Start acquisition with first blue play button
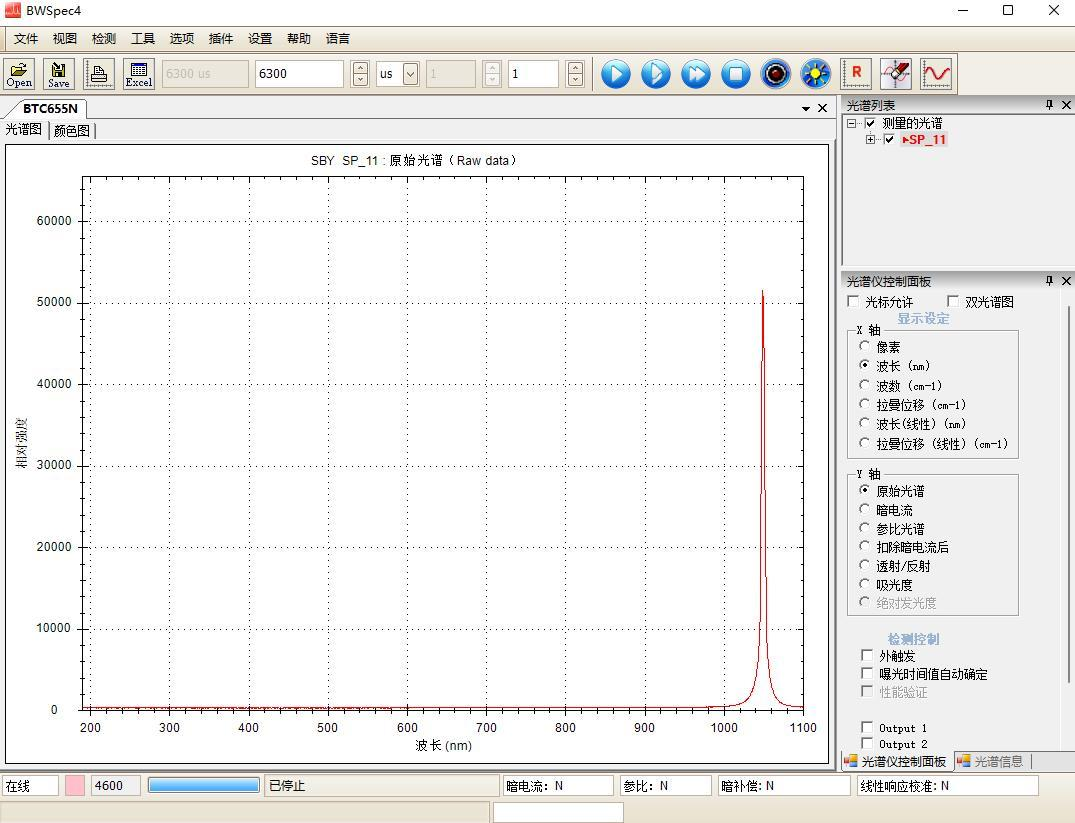1075x823 pixels. (616, 74)
